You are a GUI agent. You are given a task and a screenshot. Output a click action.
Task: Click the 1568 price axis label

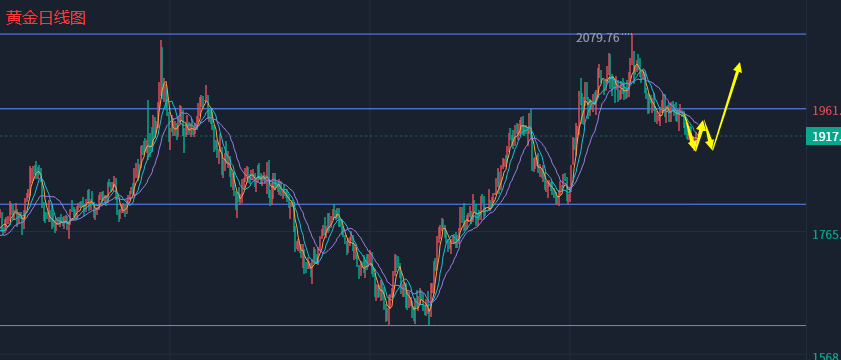click(826, 356)
